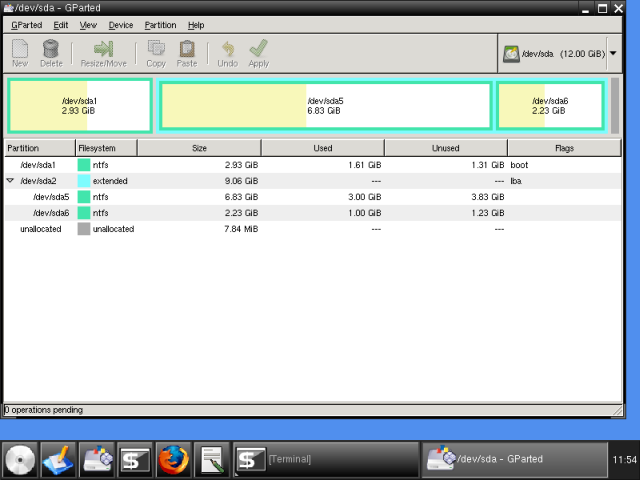Click the green ntfs swatch for /dev/sda5
The height and width of the screenshot is (480, 640).
[x=84, y=197]
